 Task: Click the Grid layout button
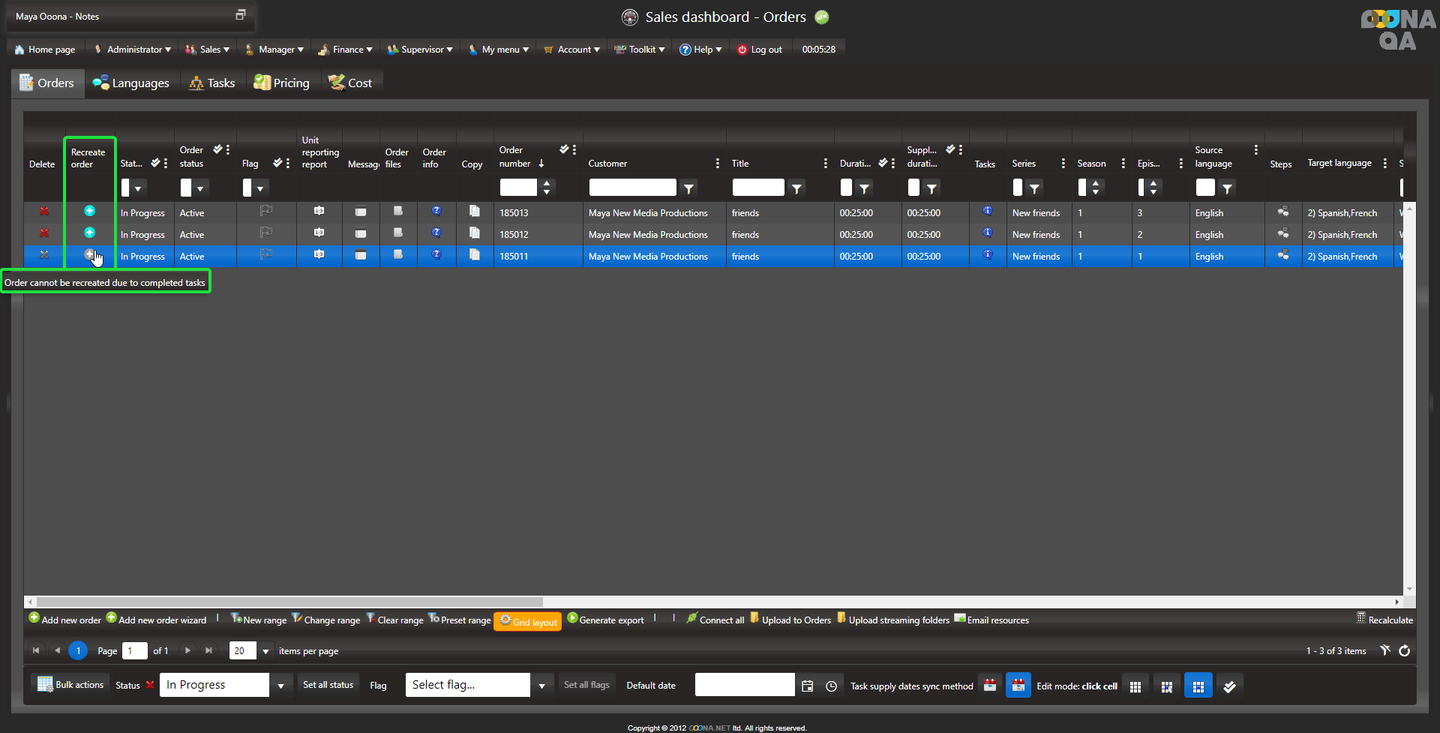tap(528, 621)
